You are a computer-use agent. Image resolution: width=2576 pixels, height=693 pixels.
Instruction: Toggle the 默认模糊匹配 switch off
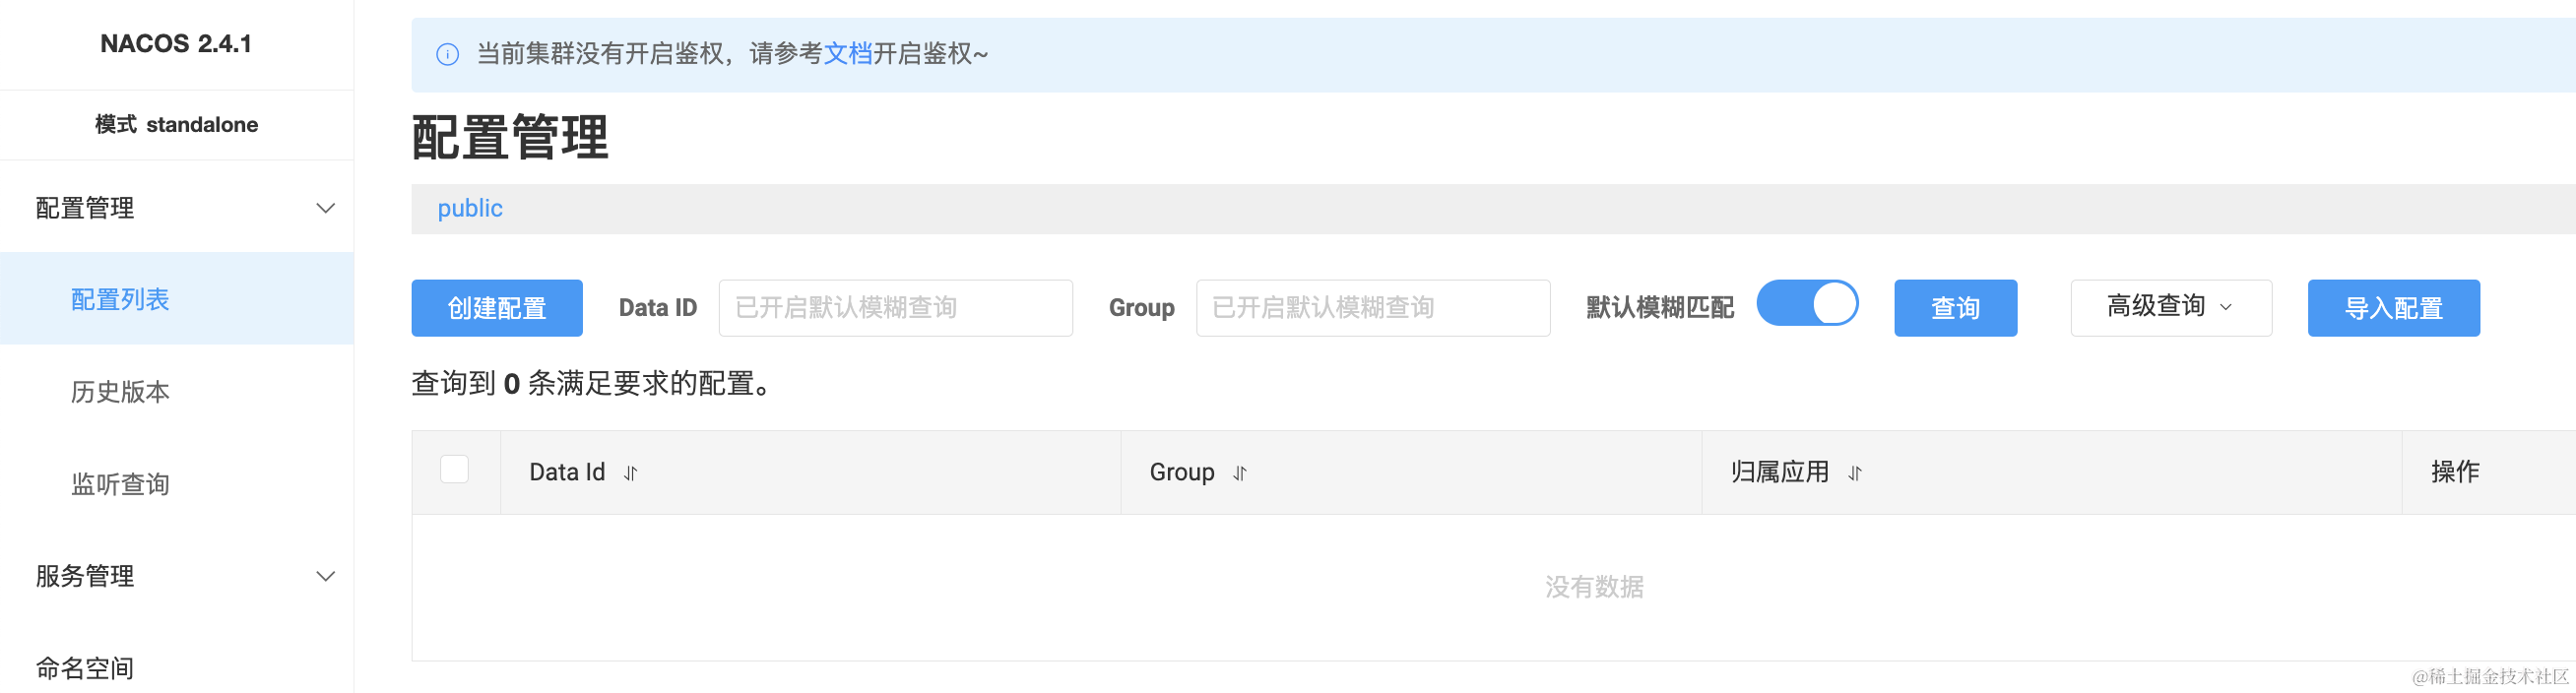pyautogui.click(x=1807, y=304)
